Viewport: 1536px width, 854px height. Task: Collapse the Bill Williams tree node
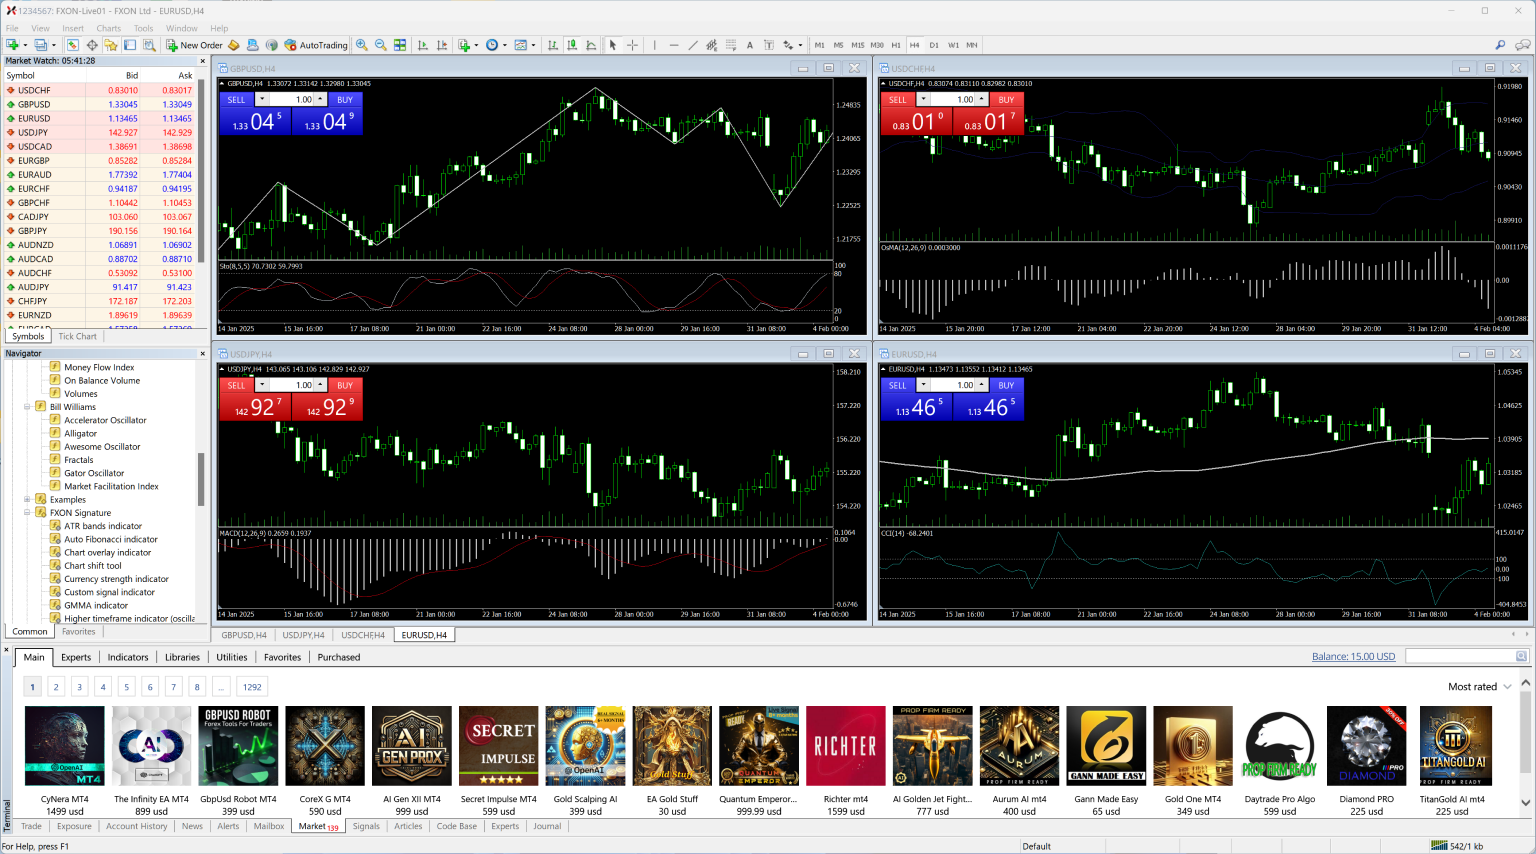[x=27, y=407]
